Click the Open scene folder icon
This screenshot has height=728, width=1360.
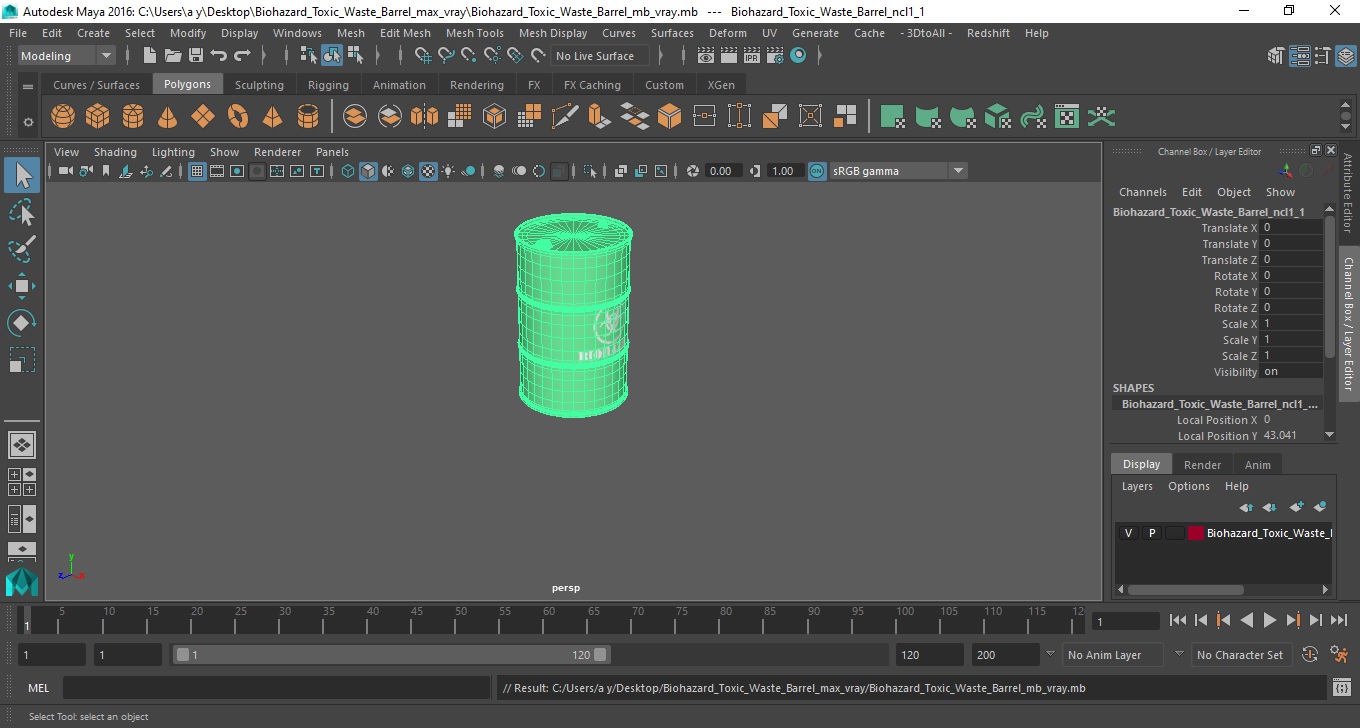pyautogui.click(x=172, y=56)
